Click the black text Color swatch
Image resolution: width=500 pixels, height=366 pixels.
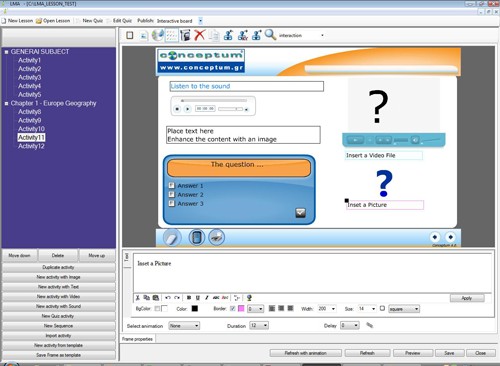(x=195, y=309)
